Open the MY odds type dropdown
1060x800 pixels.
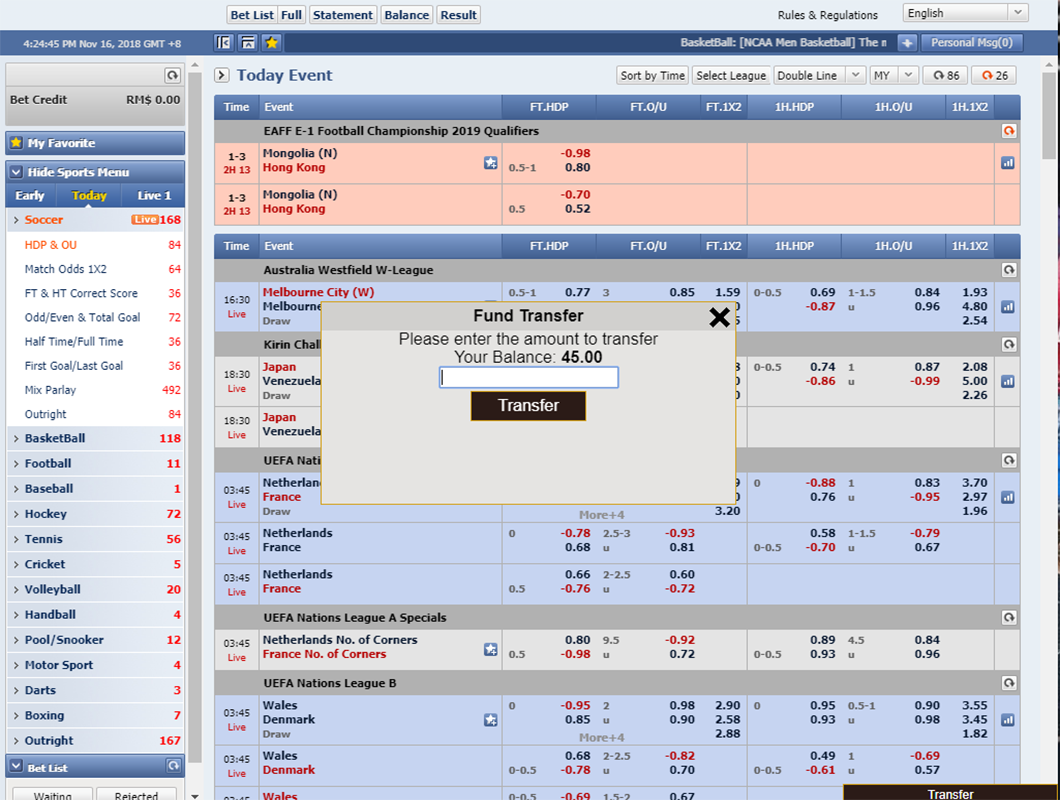pos(893,75)
